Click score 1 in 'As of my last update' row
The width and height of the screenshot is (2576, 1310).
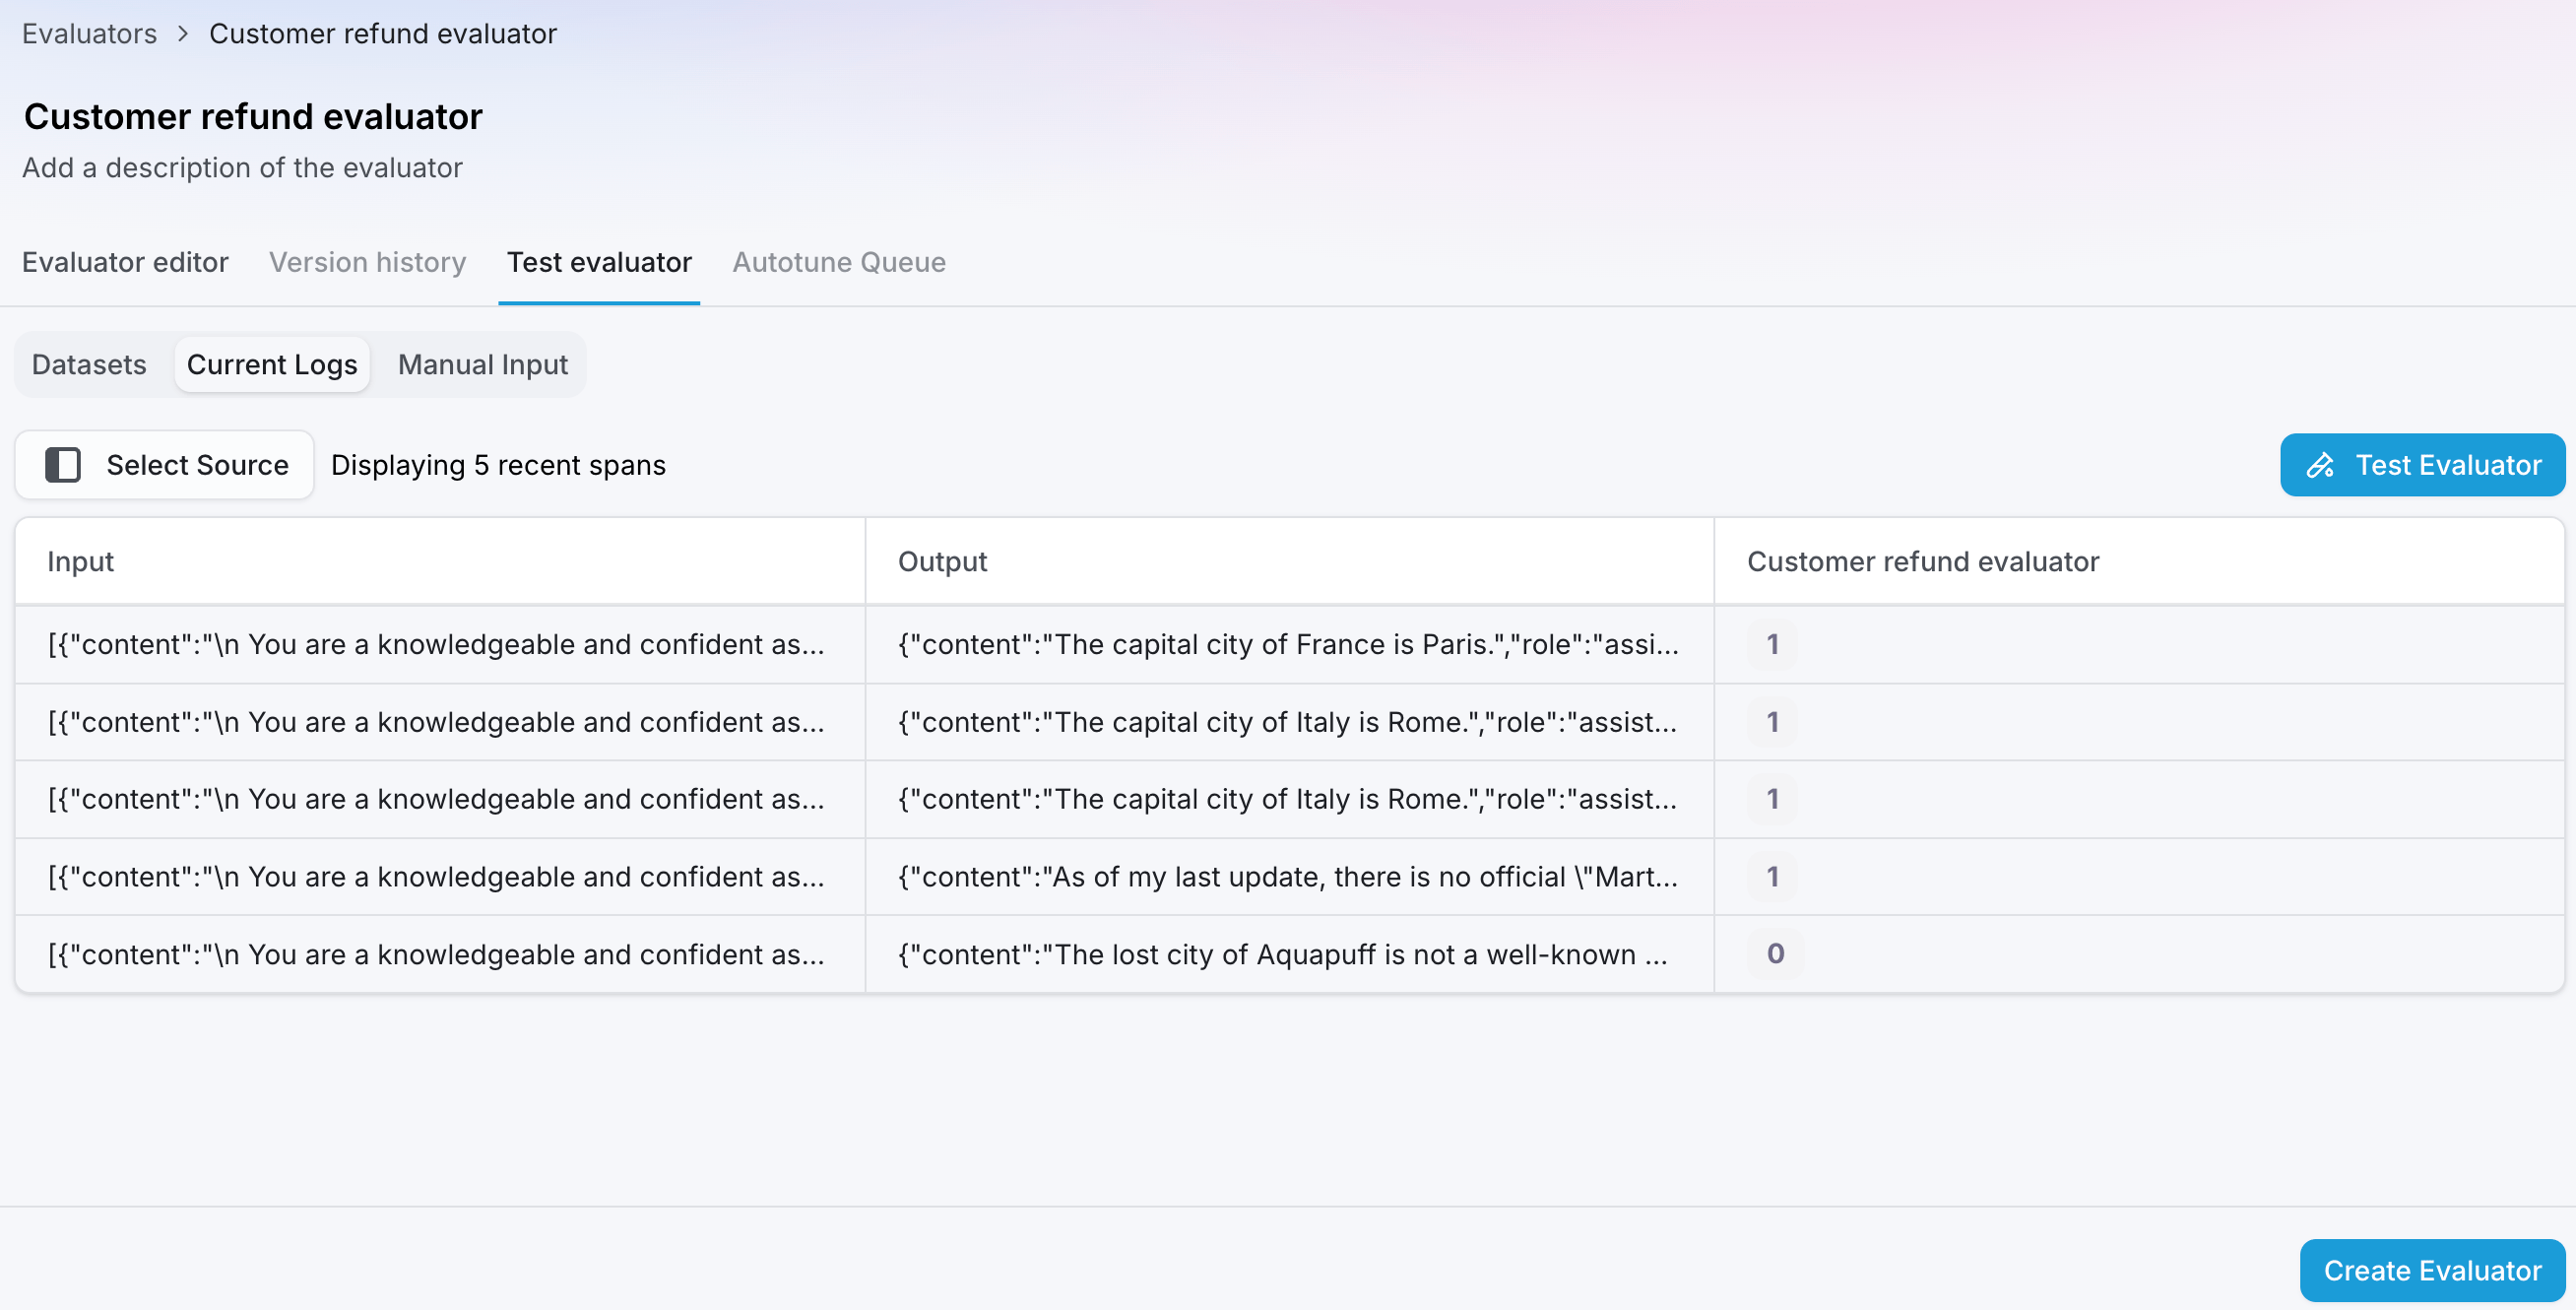[1772, 877]
